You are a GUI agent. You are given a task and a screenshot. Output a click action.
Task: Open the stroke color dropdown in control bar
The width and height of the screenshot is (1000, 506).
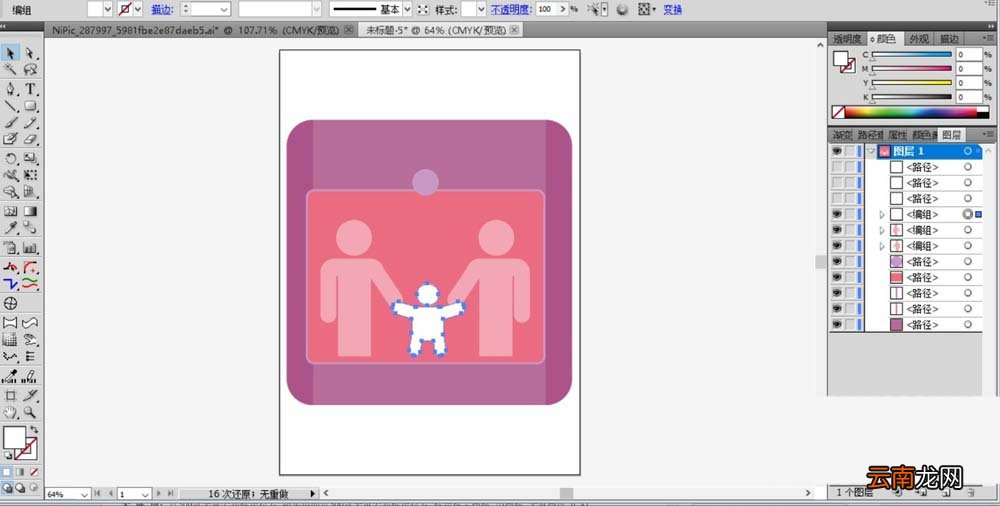(x=138, y=10)
